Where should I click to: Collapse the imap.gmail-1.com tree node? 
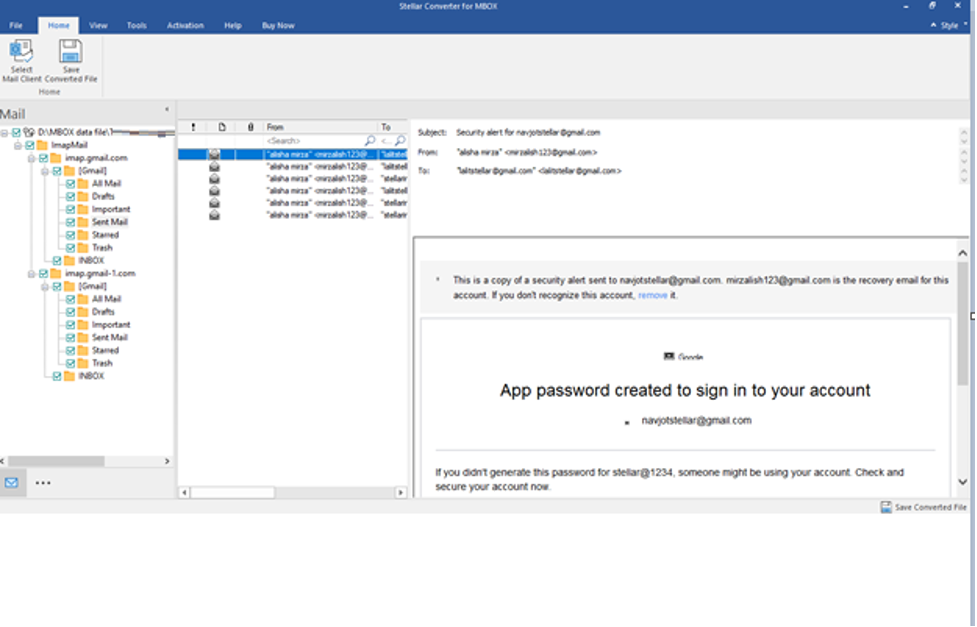pyautogui.click(x=31, y=274)
